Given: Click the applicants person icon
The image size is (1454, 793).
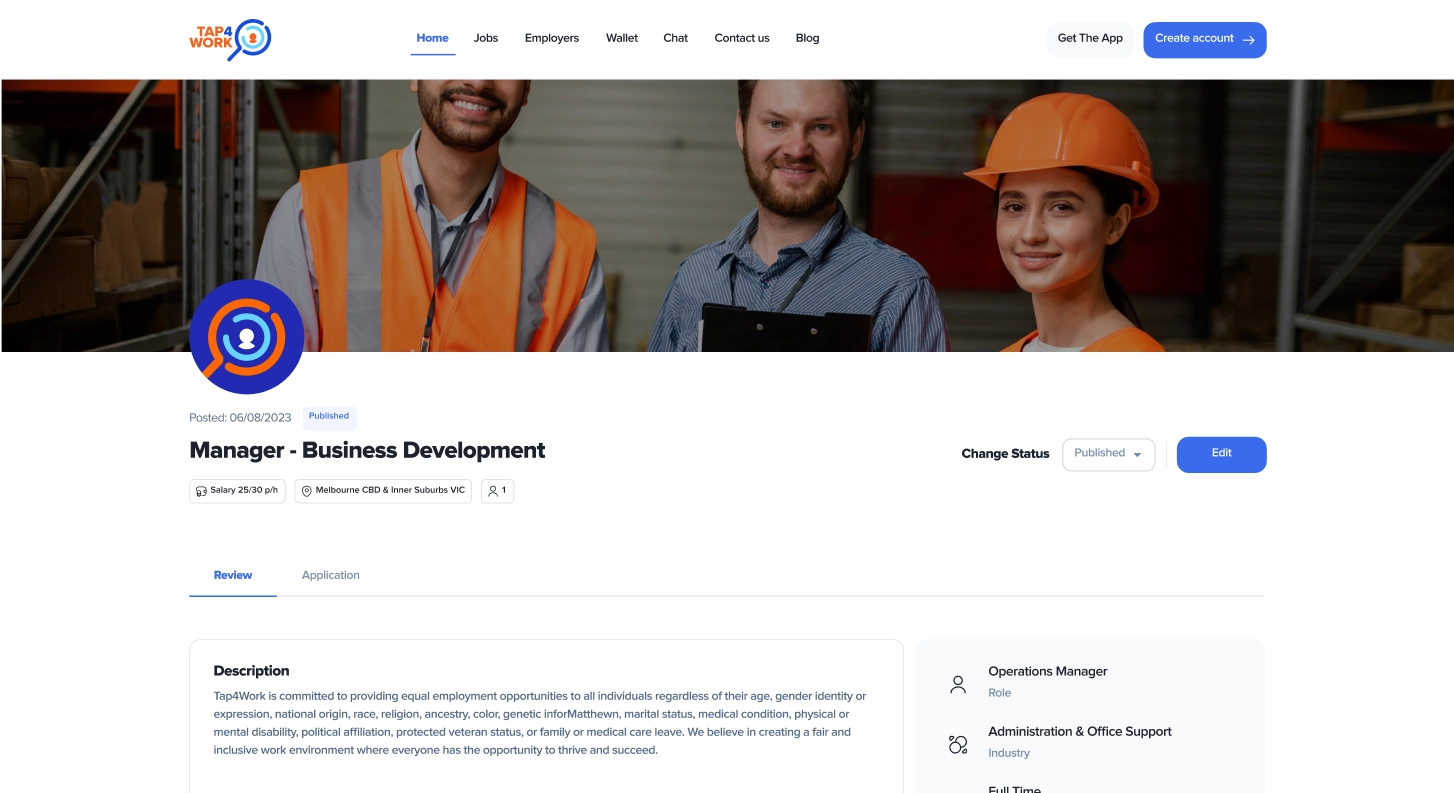Looking at the screenshot, I should [493, 491].
